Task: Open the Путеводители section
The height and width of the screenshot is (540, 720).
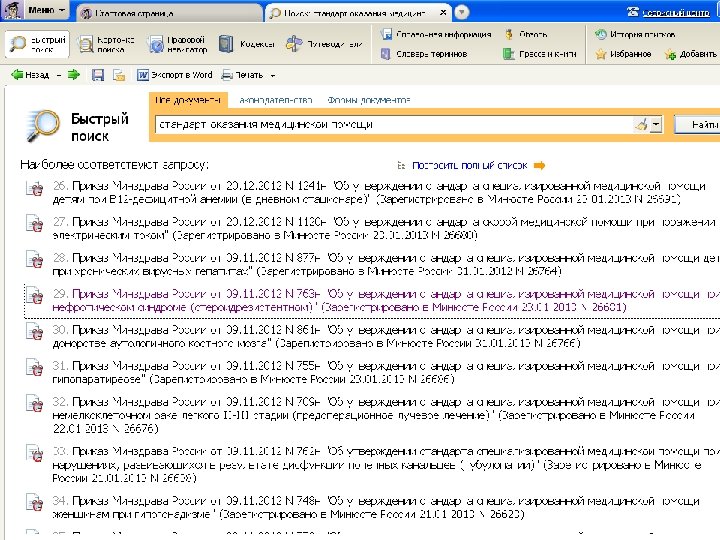Action: 324,44
